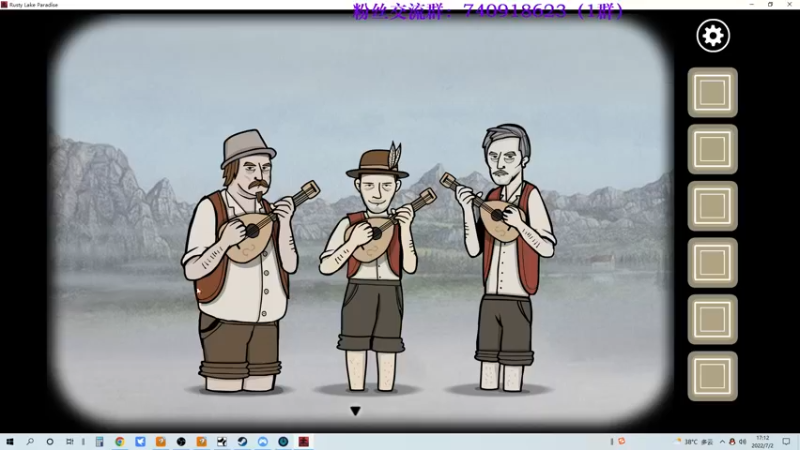Viewport: 800px width, 450px height.
Task: Expand the hidden system tray icons chevron
Action: [x=722, y=442]
